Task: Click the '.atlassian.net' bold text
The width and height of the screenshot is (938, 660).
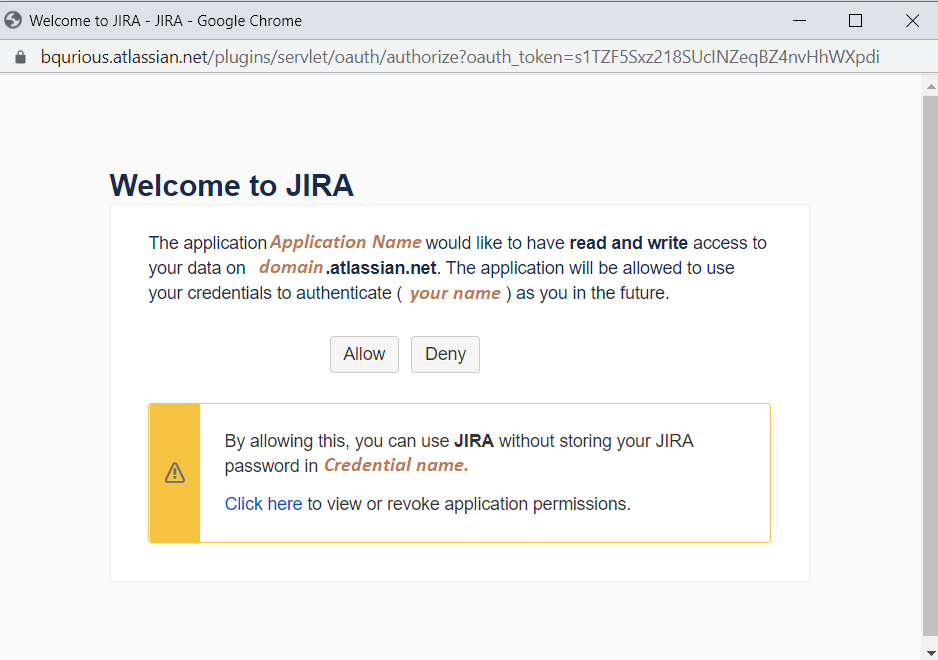Action: [x=381, y=267]
